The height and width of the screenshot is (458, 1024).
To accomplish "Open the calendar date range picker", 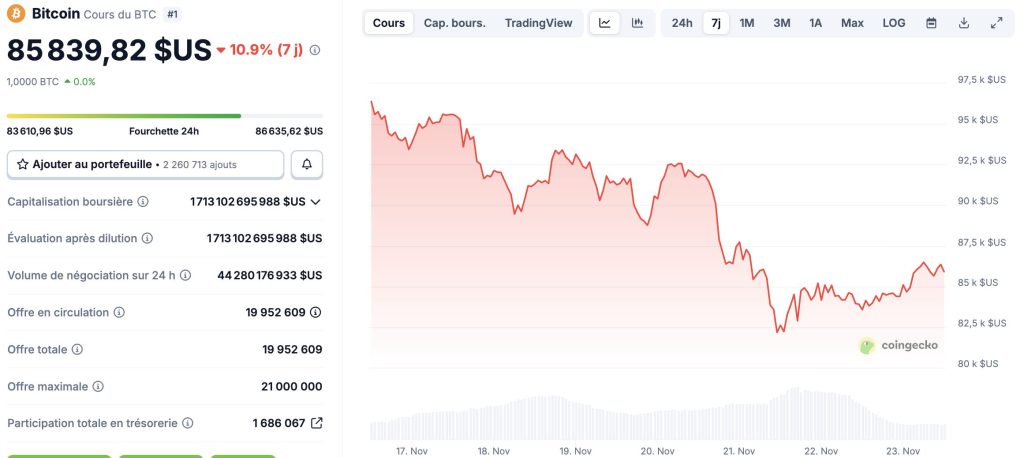I will (x=931, y=23).
